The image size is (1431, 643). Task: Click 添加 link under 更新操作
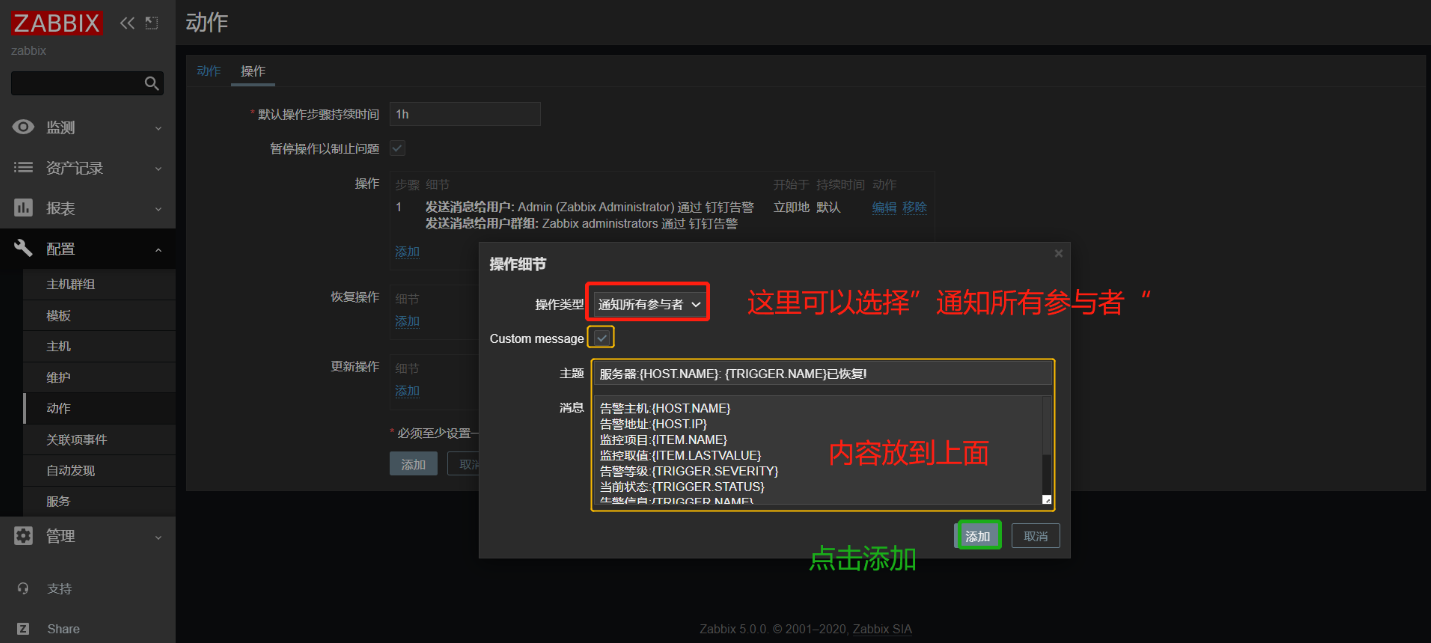pos(407,390)
